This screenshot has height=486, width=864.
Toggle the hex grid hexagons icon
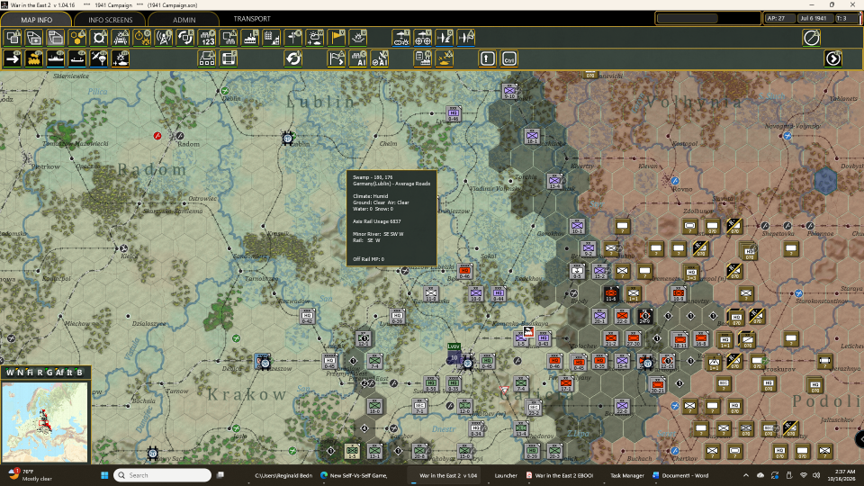coord(77,37)
